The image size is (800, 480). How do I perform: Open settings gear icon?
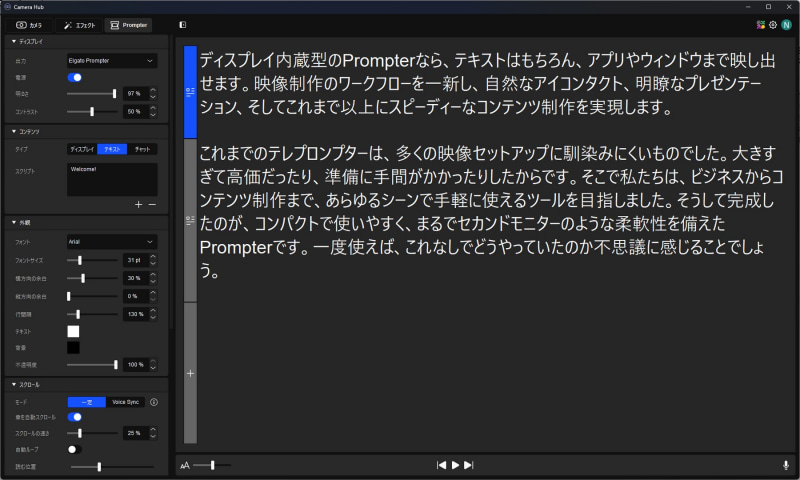coord(773,24)
